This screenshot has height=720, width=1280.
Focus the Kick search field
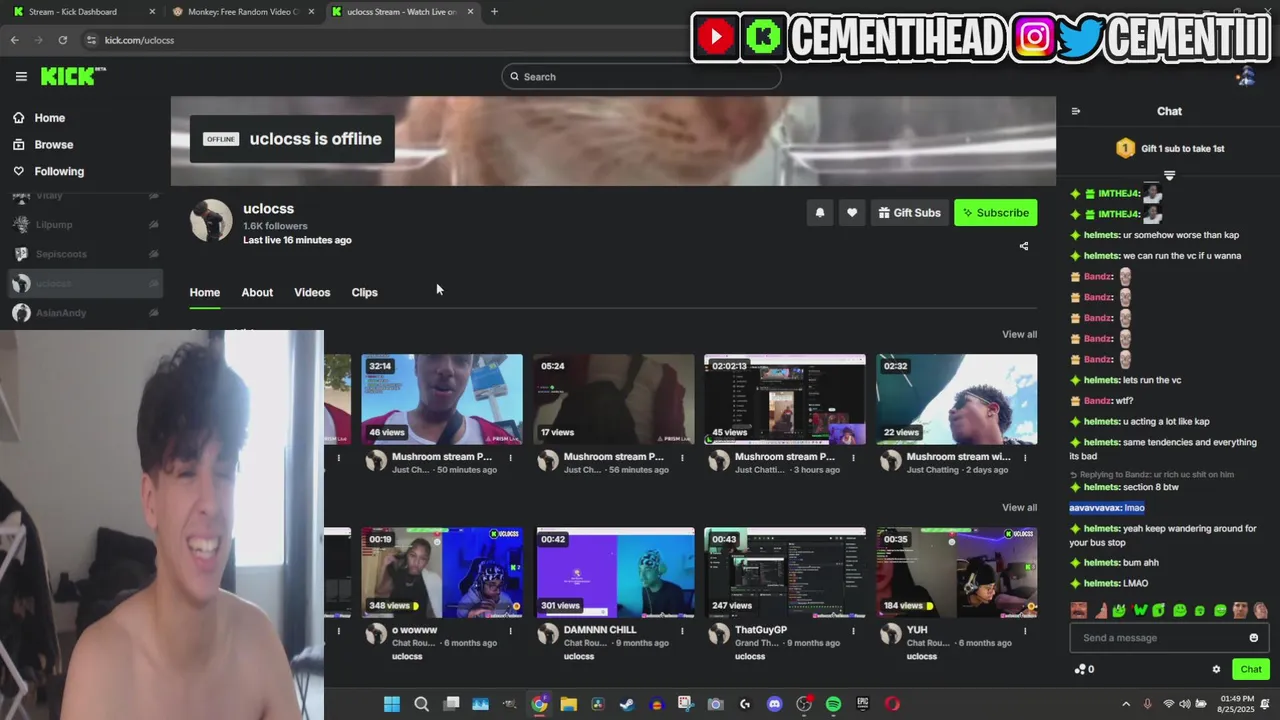point(641,76)
